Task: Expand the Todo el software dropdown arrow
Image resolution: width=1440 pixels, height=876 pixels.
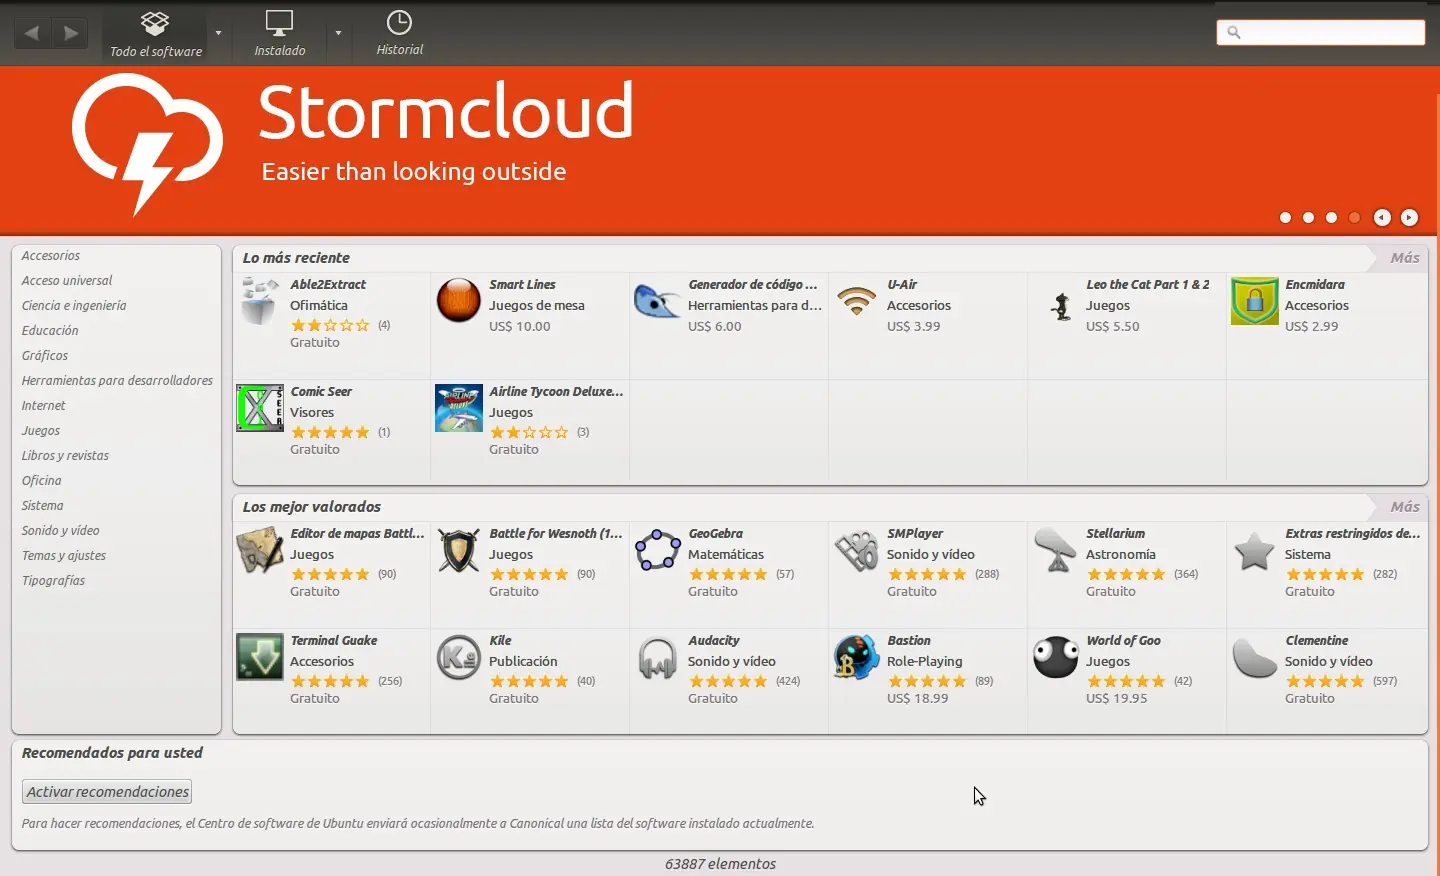Action: coord(219,33)
